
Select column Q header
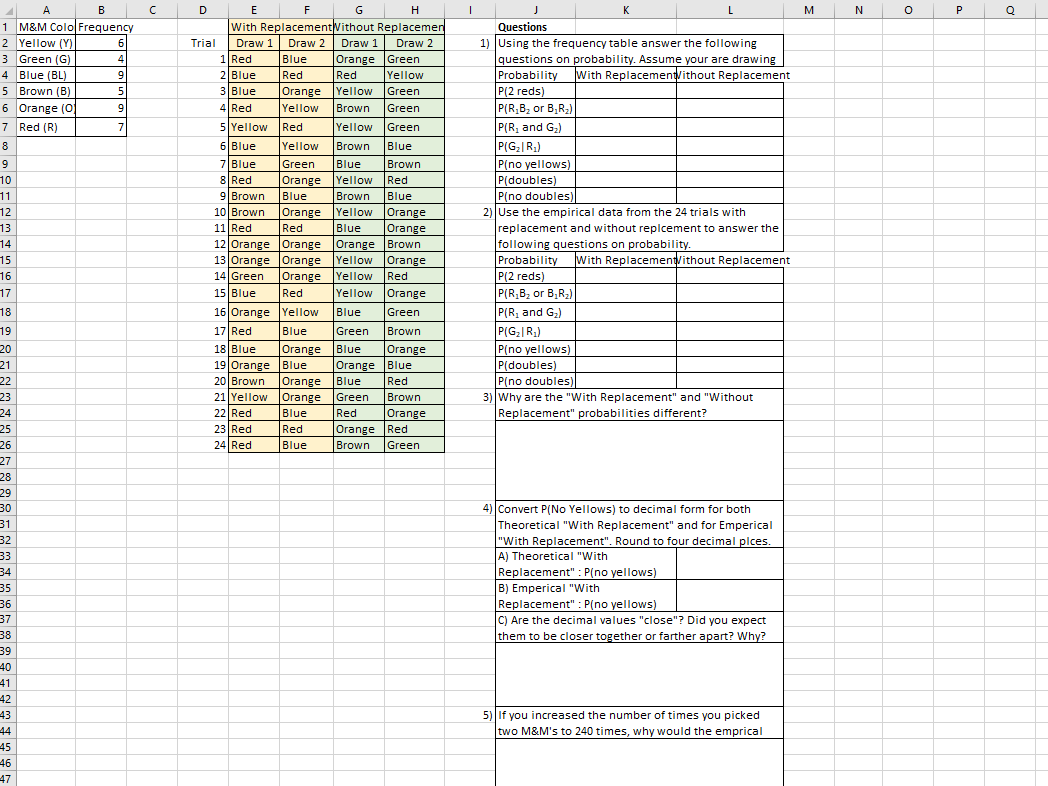click(1010, 9)
